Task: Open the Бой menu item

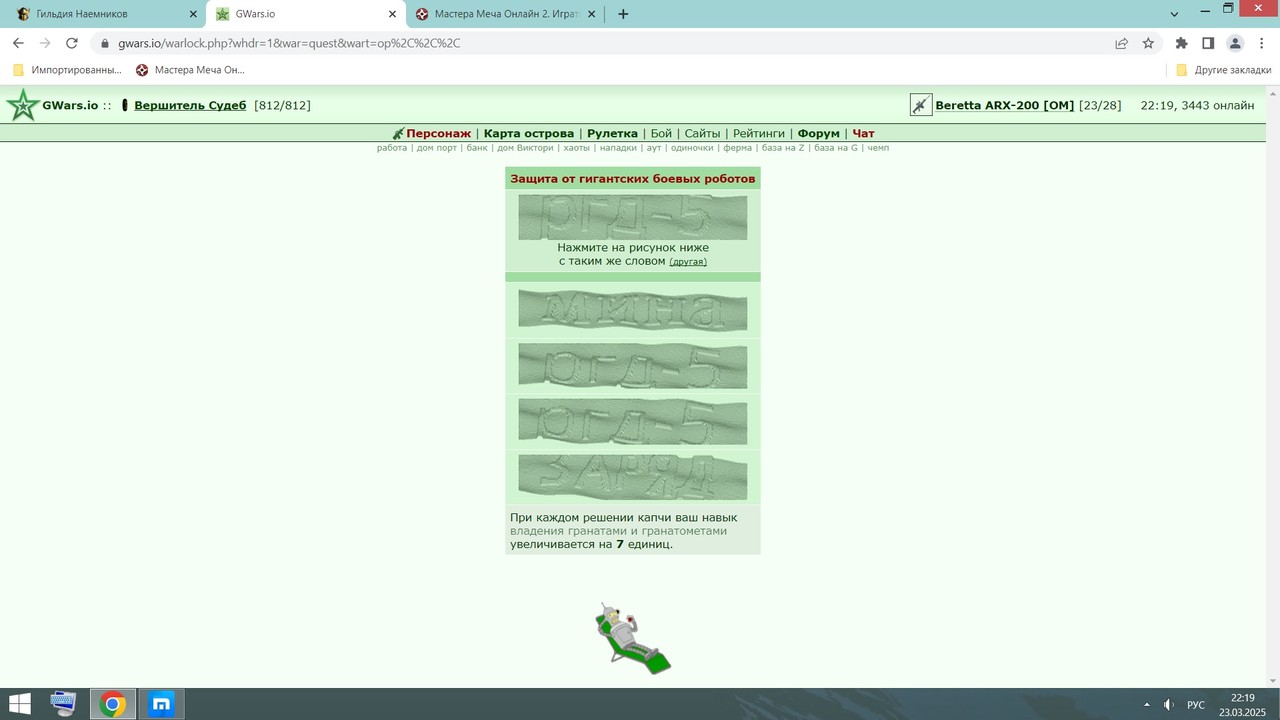Action: click(661, 133)
